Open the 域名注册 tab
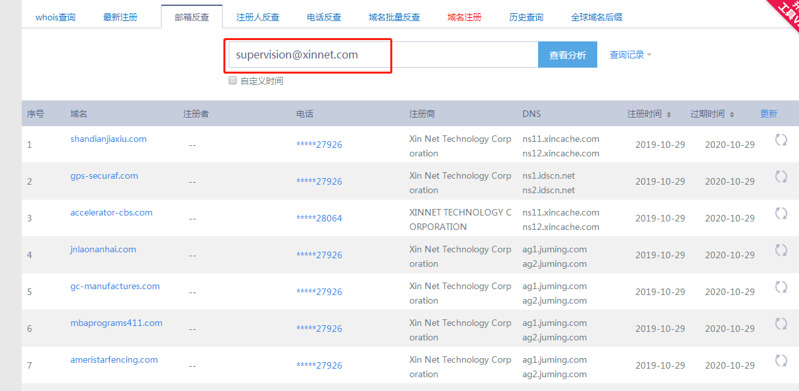The image size is (799, 391). pyautogui.click(x=464, y=17)
